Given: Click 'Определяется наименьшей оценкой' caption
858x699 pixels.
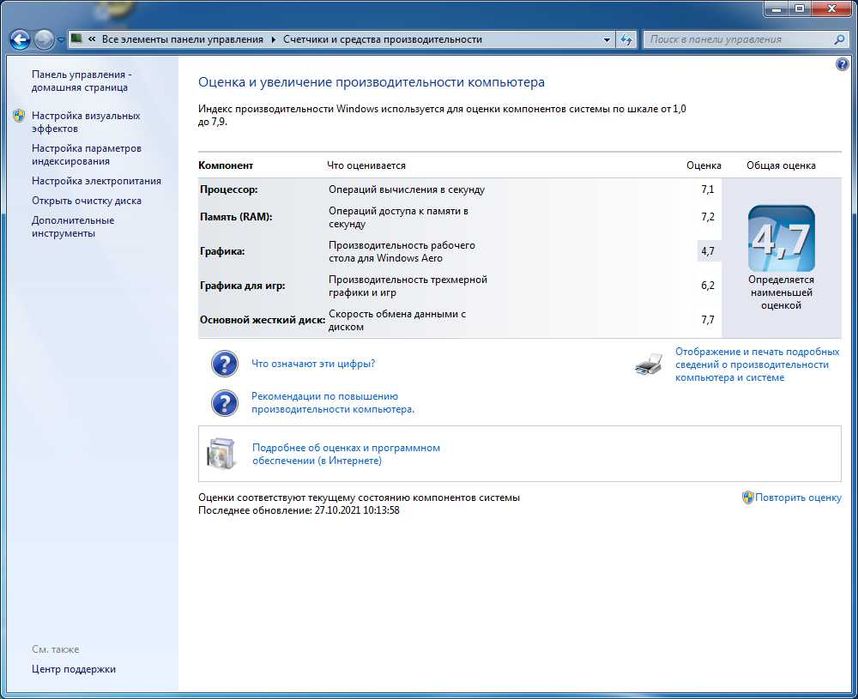Looking at the screenshot, I should 781,292.
